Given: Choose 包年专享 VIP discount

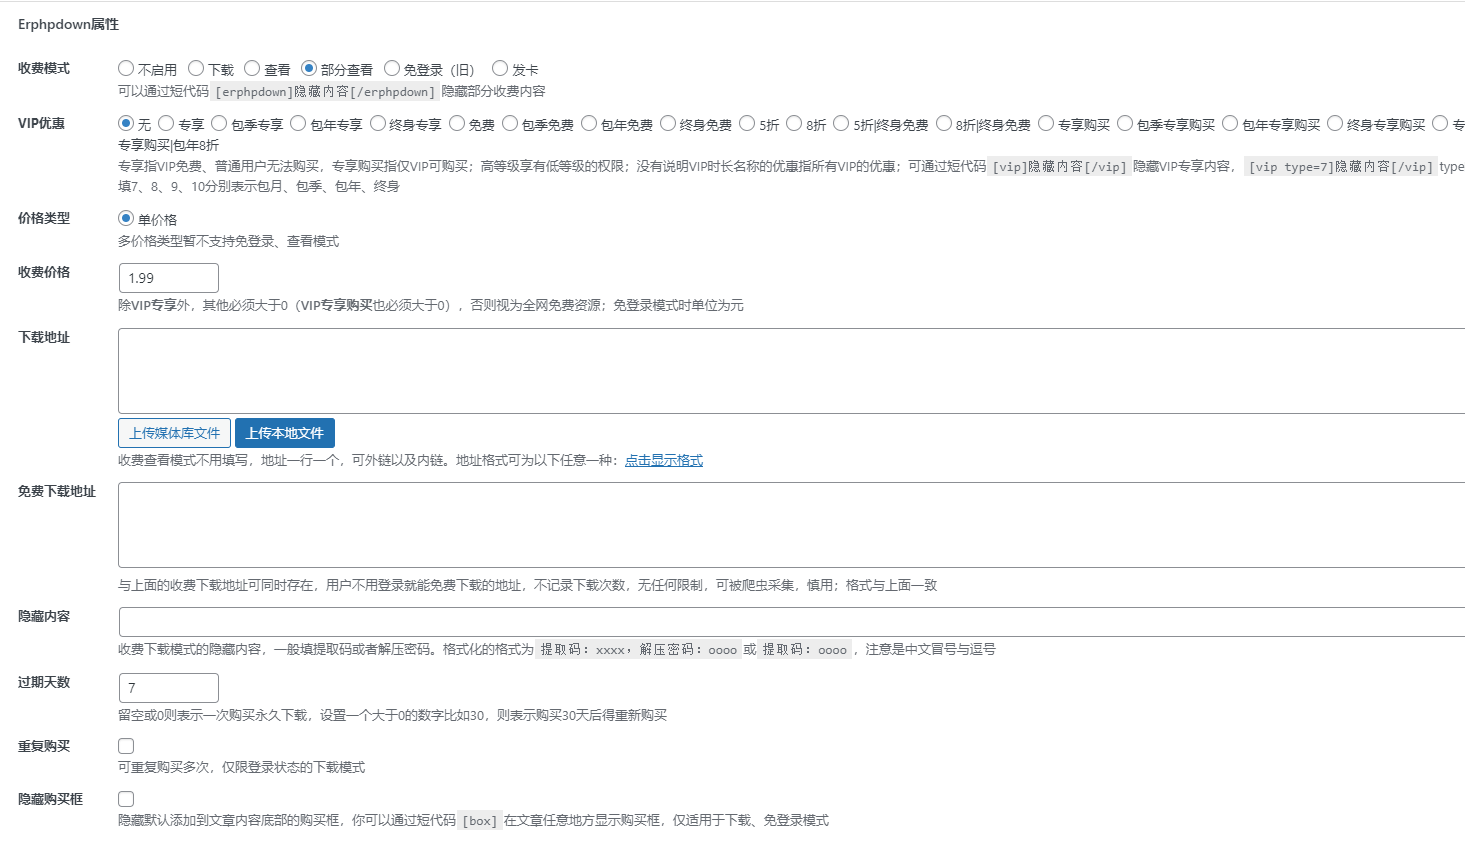Looking at the screenshot, I should click(297, 124).
